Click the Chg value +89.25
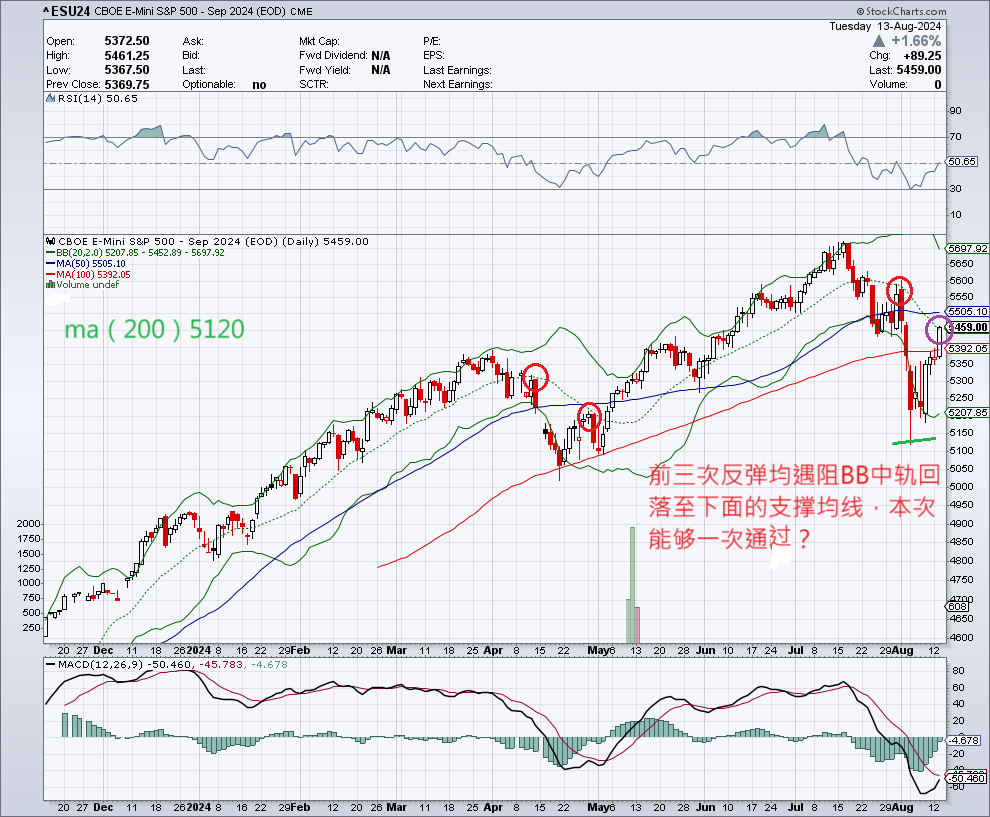The width and height of the screenshot is (990, 817). pyautogui.click(x=922, y=56)
